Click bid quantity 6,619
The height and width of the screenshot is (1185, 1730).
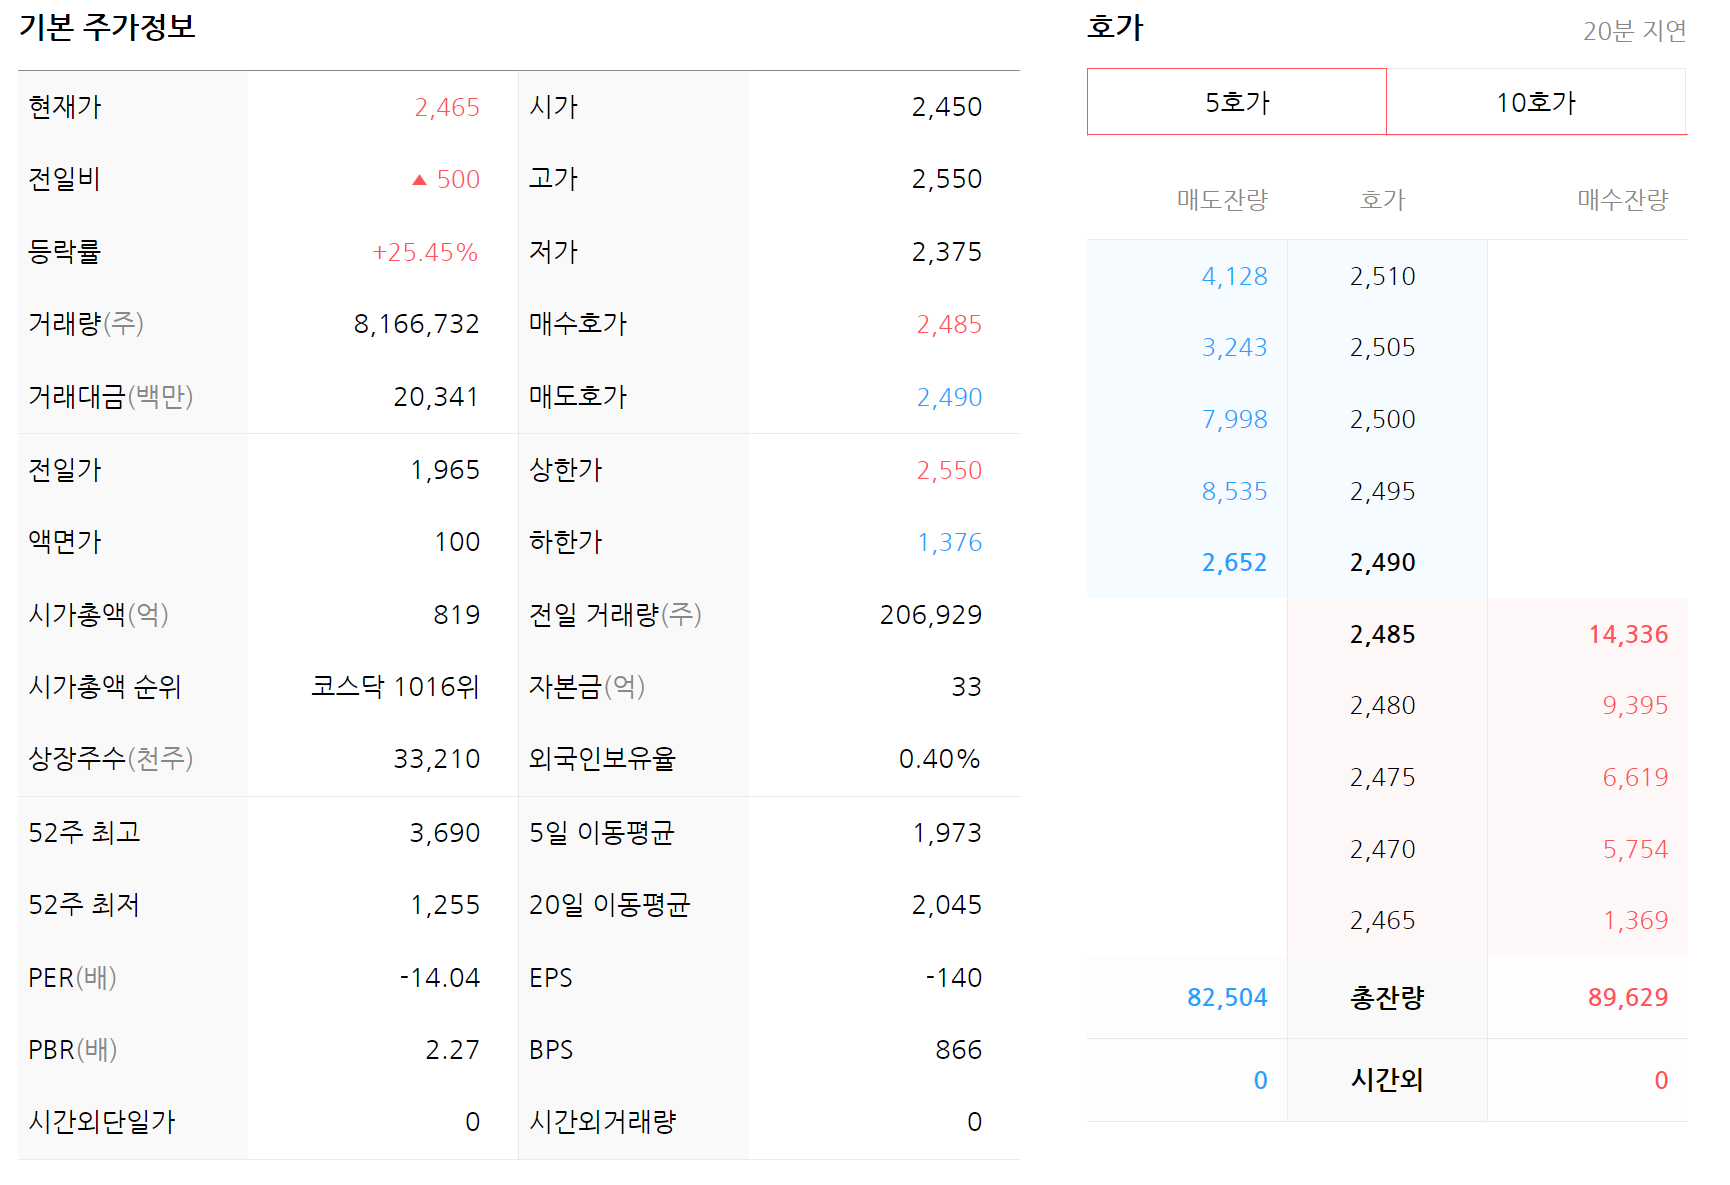tap(1635, 778)
